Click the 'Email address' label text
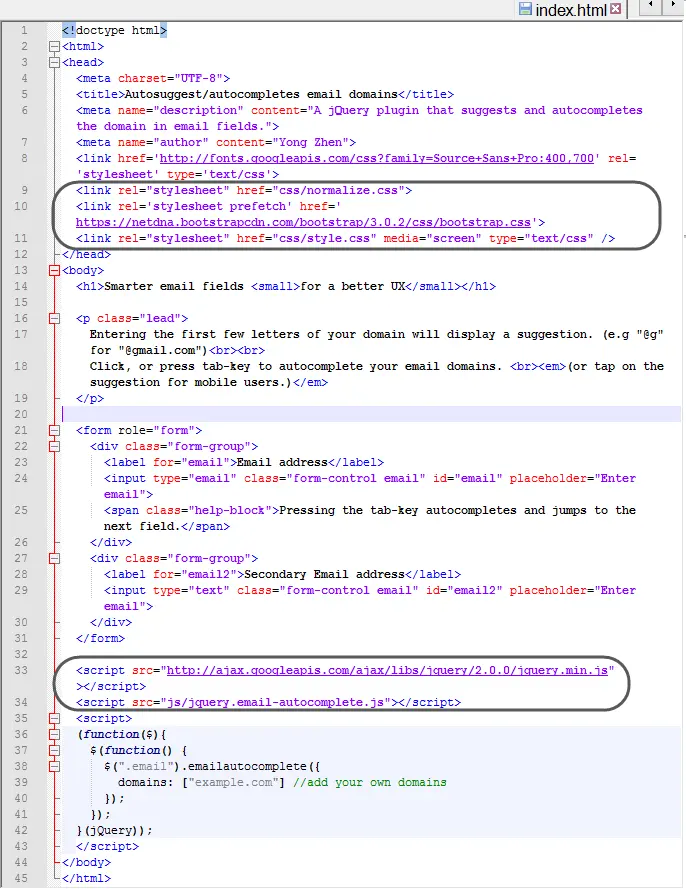Image resolution: width=686 pixels, height=889 pixels. [x=282, y=462]
